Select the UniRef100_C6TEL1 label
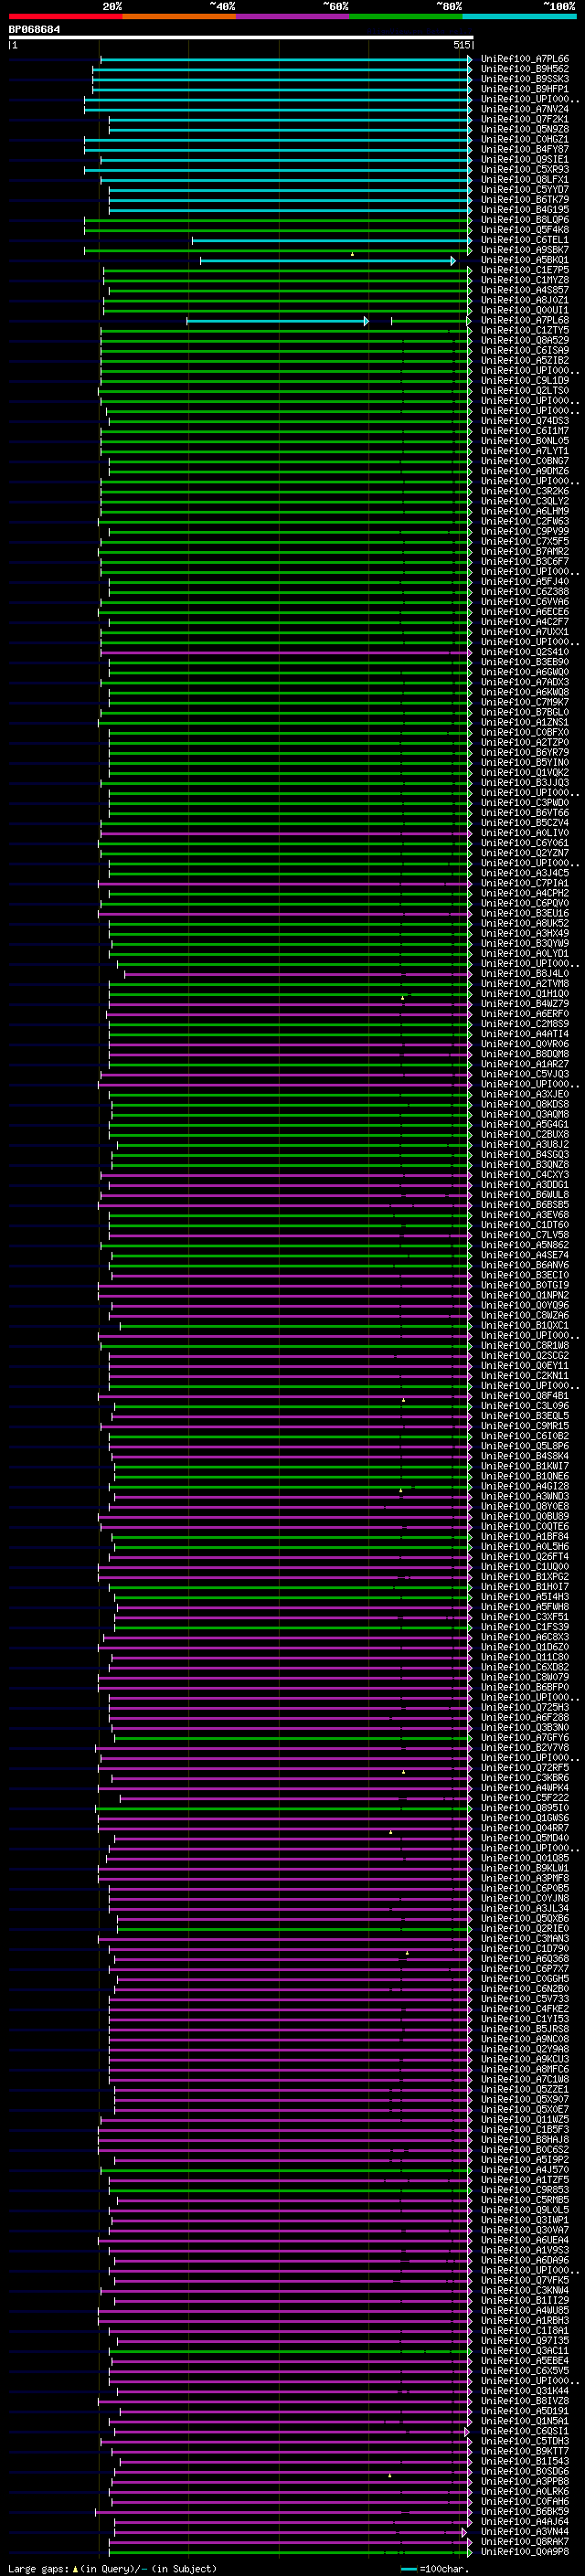585x2576 pixels. (524, 240)
